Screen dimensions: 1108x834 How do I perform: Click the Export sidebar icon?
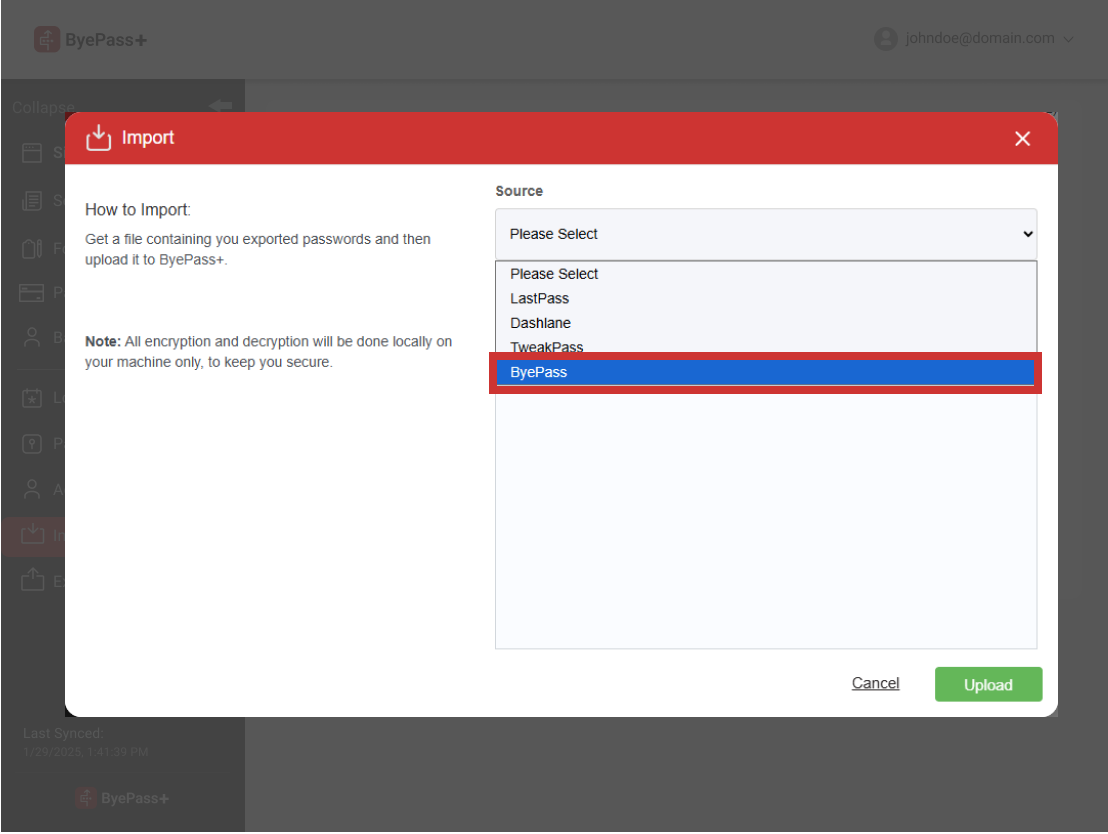pos(33,580)
